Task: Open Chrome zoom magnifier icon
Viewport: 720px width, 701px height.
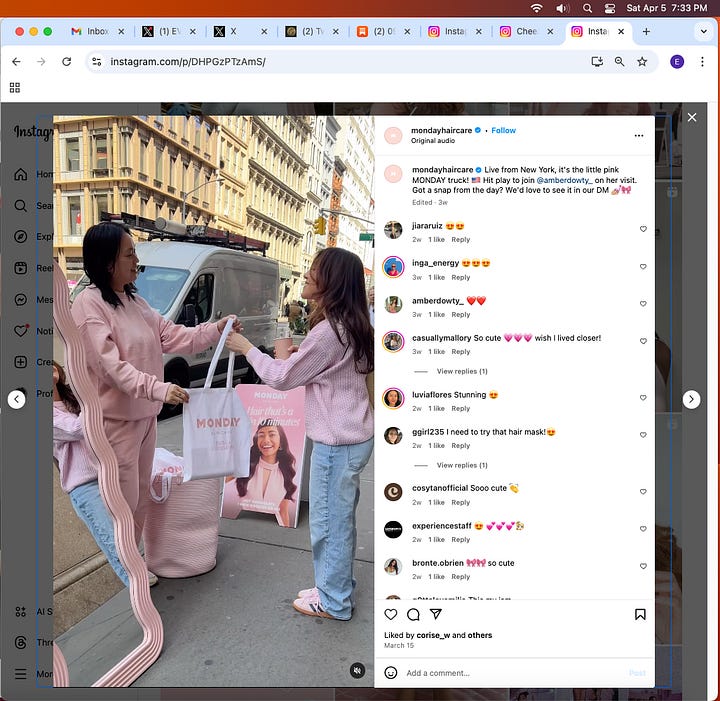Action: 619,62
